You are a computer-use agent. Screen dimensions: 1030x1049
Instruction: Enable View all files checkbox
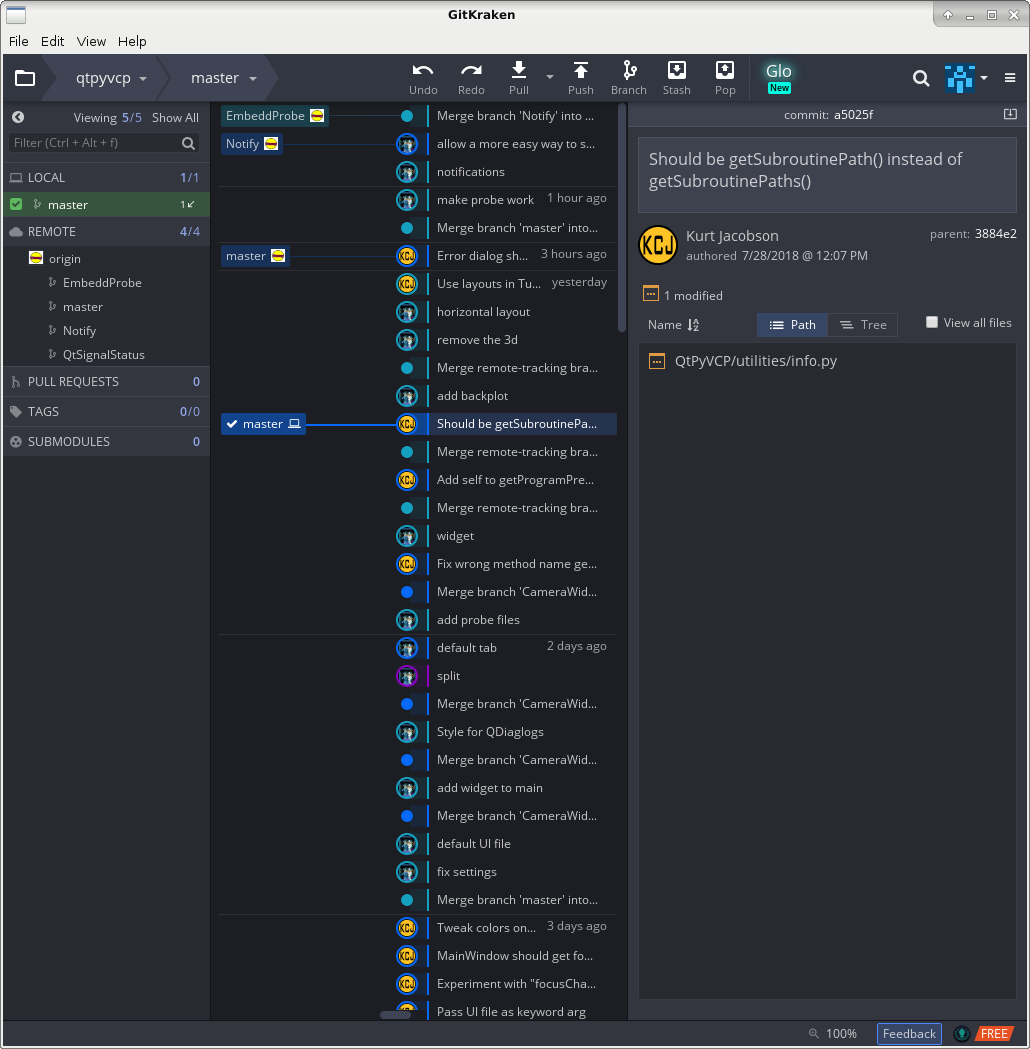coord(932,322)
